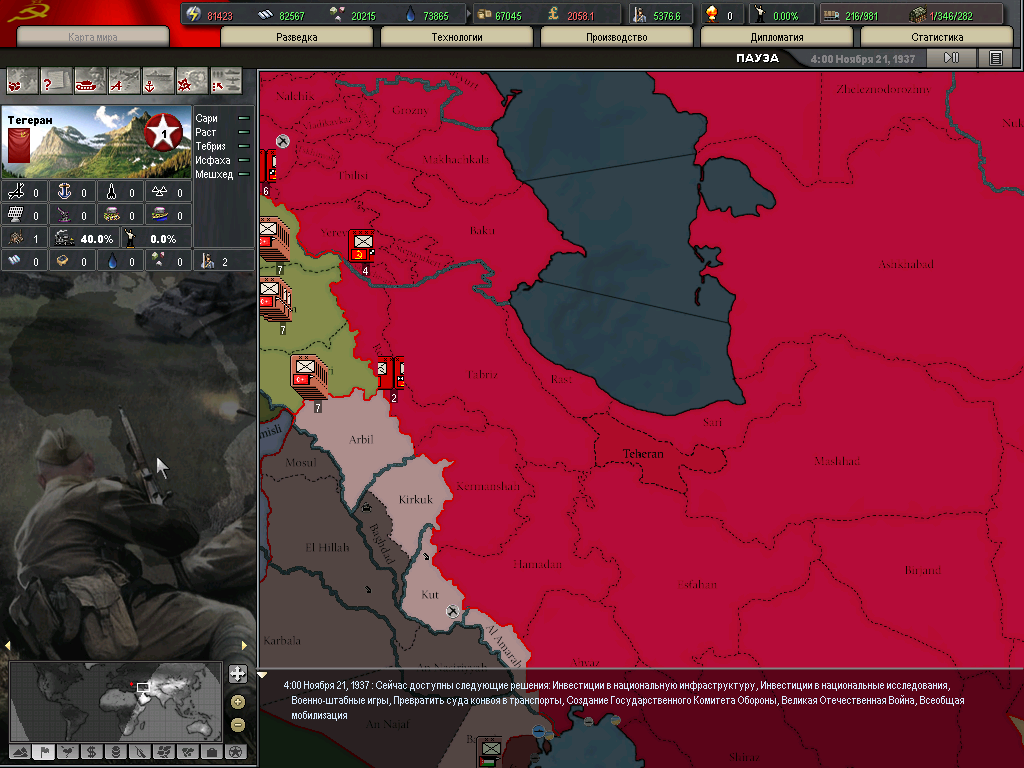The width and height of the screenshot is (1024, 768).
Task: Click the factory industry icon in stats
Action: click(x=16, y=238)
